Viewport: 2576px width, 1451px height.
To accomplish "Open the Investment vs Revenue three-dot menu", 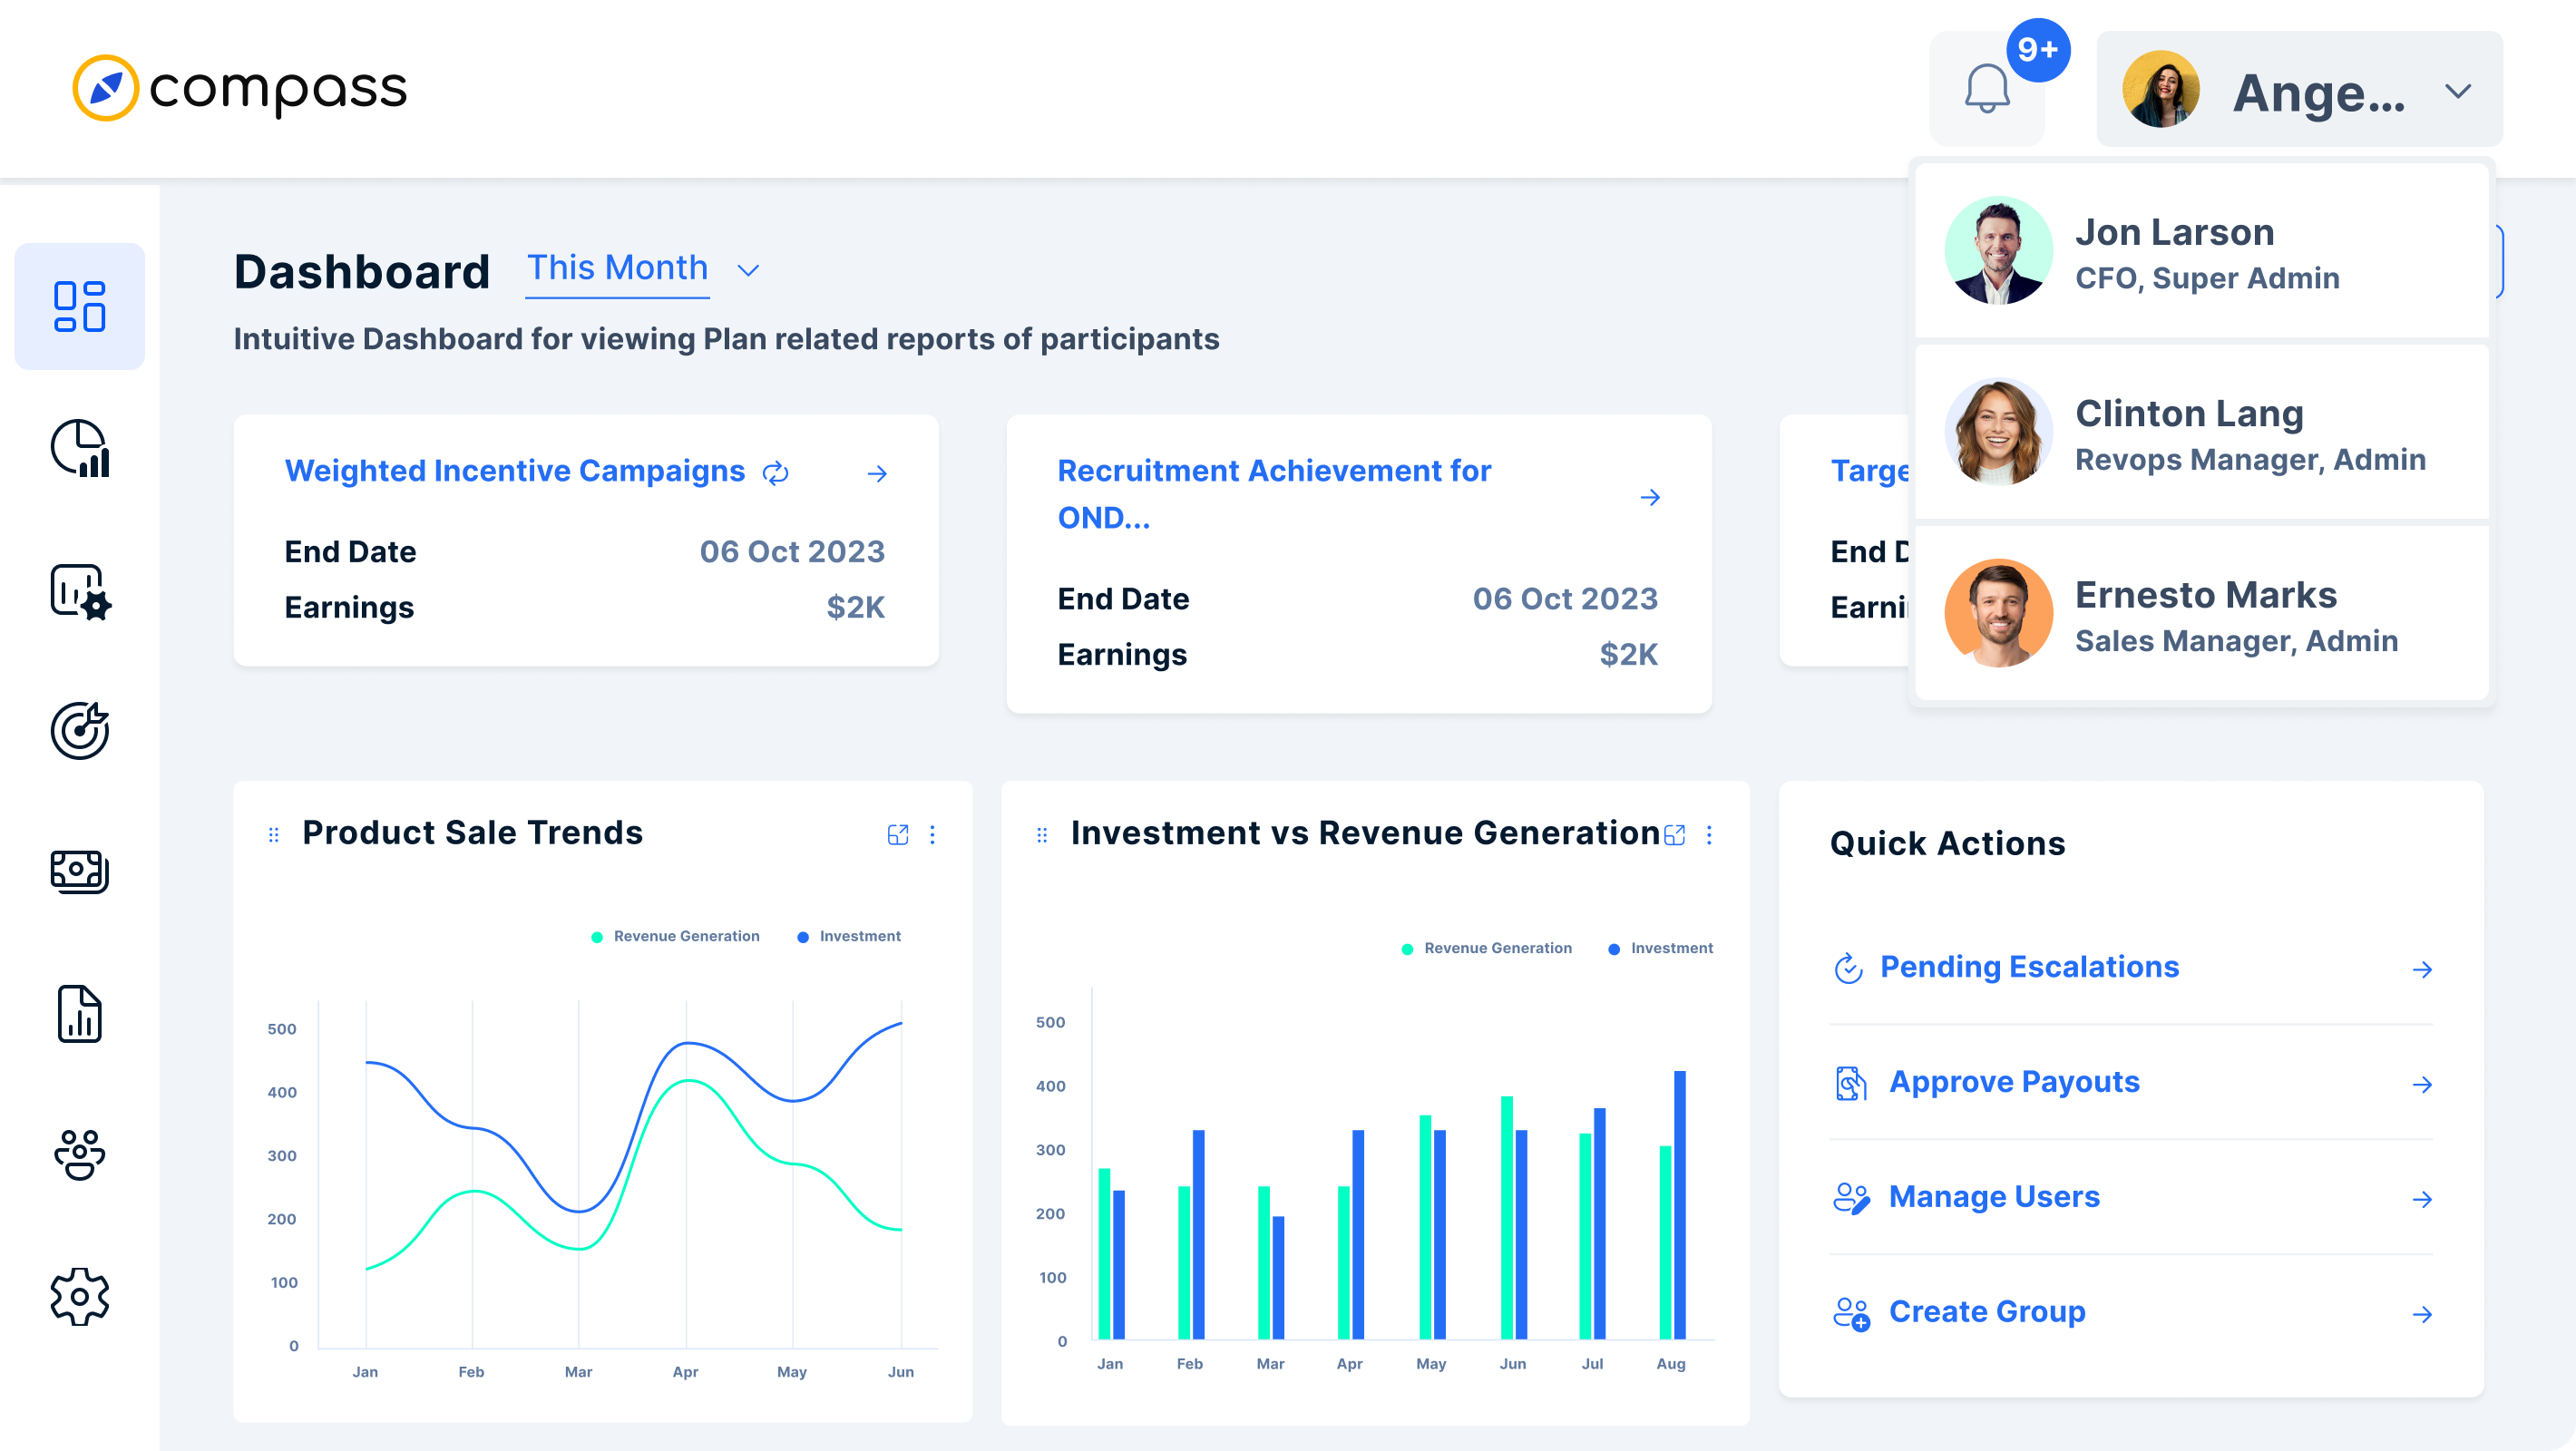I will pos(1709,835).
